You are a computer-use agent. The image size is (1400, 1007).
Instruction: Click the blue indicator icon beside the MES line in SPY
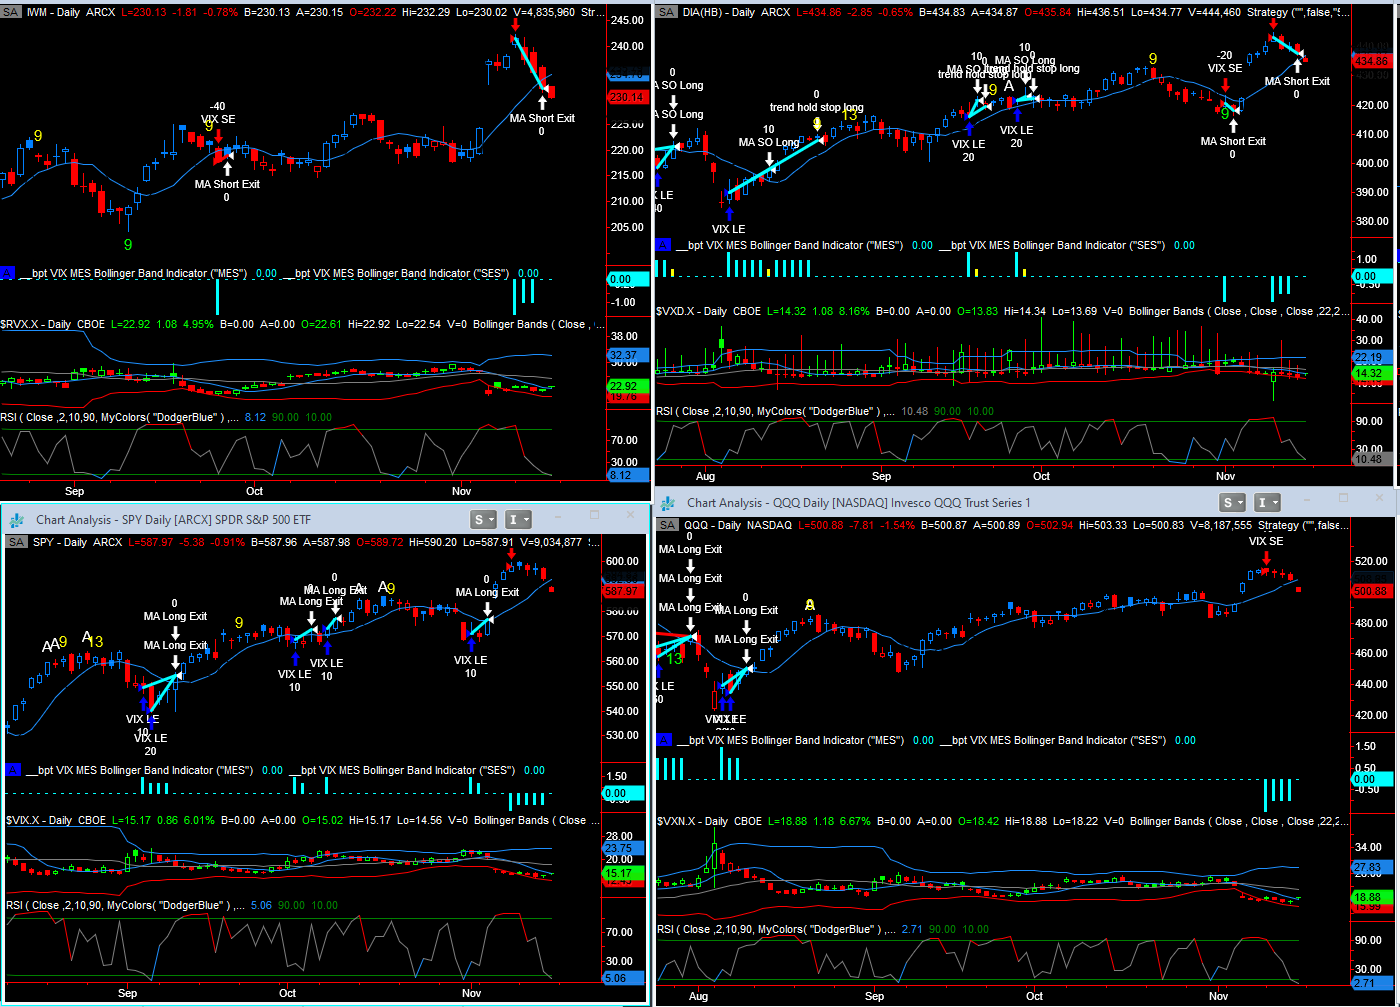coord(13,770)
